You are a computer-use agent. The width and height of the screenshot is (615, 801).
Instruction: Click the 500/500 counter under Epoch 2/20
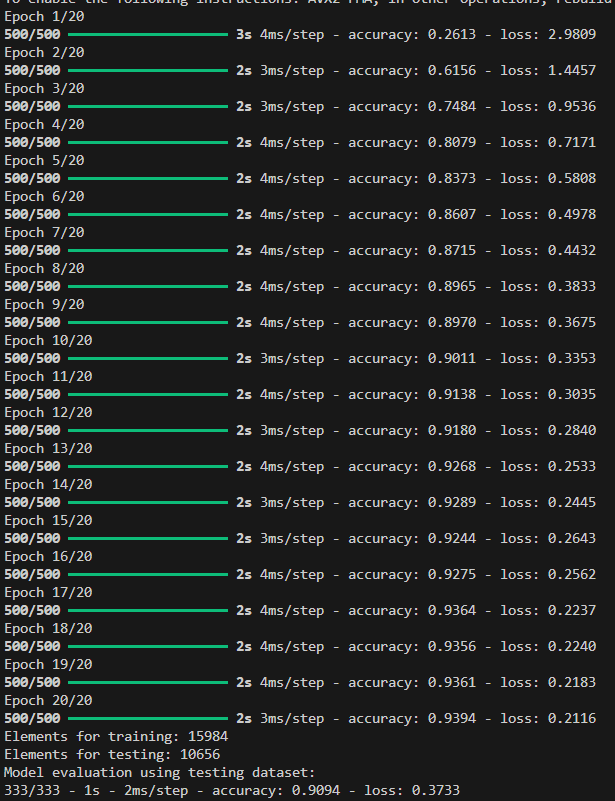click(32, 70)
